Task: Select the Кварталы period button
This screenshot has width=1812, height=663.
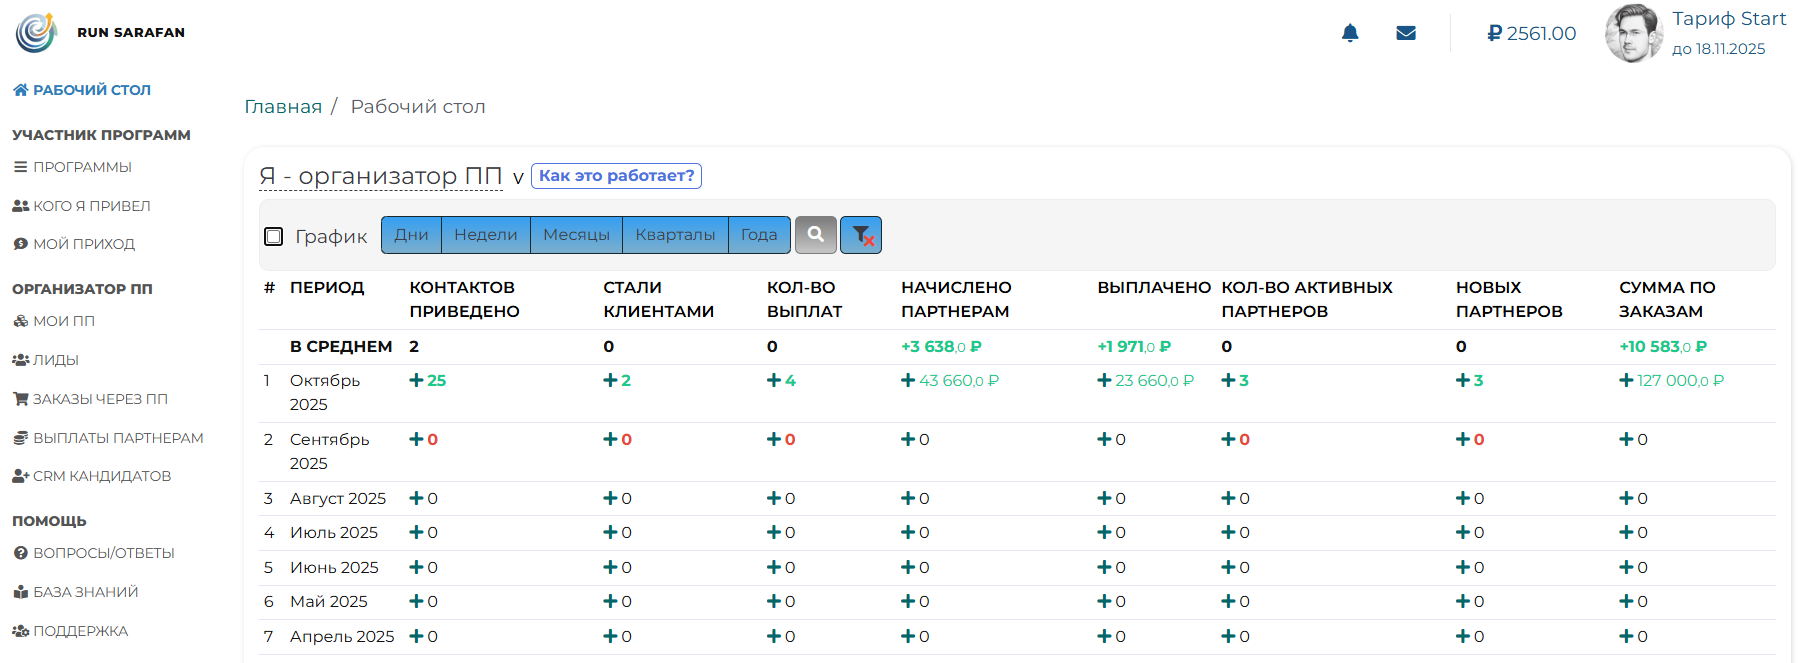Action: [x=675, y=235]
